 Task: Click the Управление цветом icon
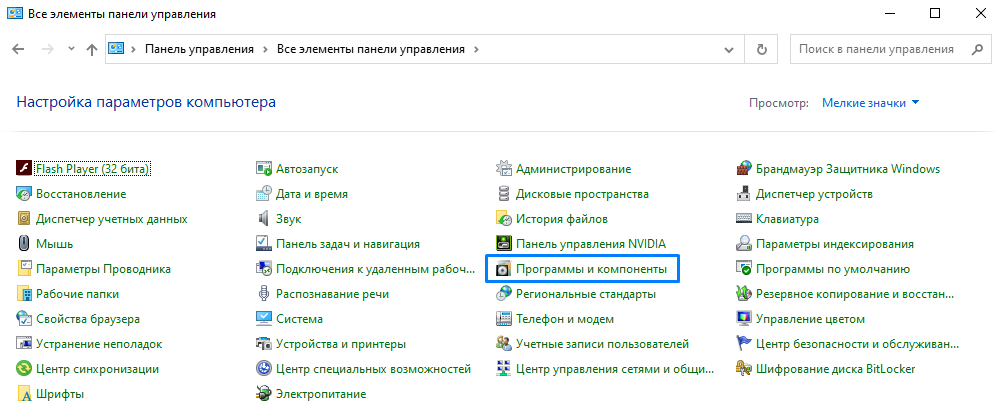pyautogui.click(x=744, y=319)
